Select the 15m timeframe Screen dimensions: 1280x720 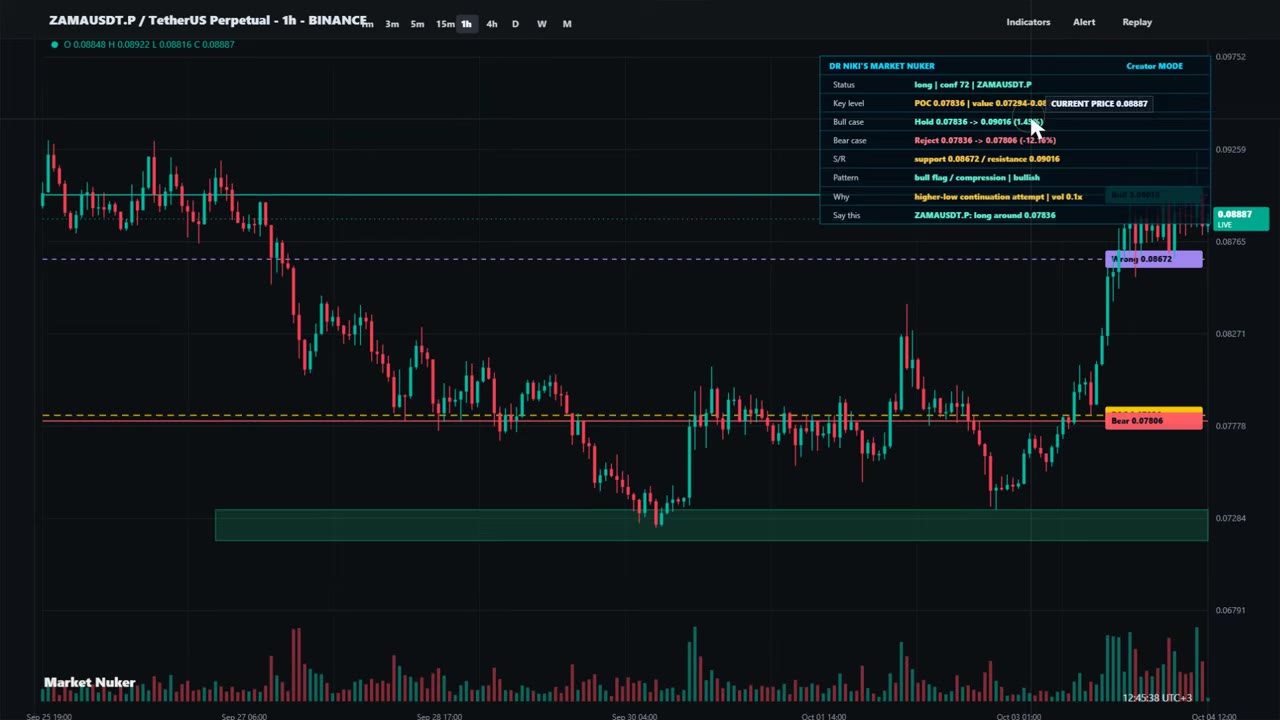[x=445, y=24]
